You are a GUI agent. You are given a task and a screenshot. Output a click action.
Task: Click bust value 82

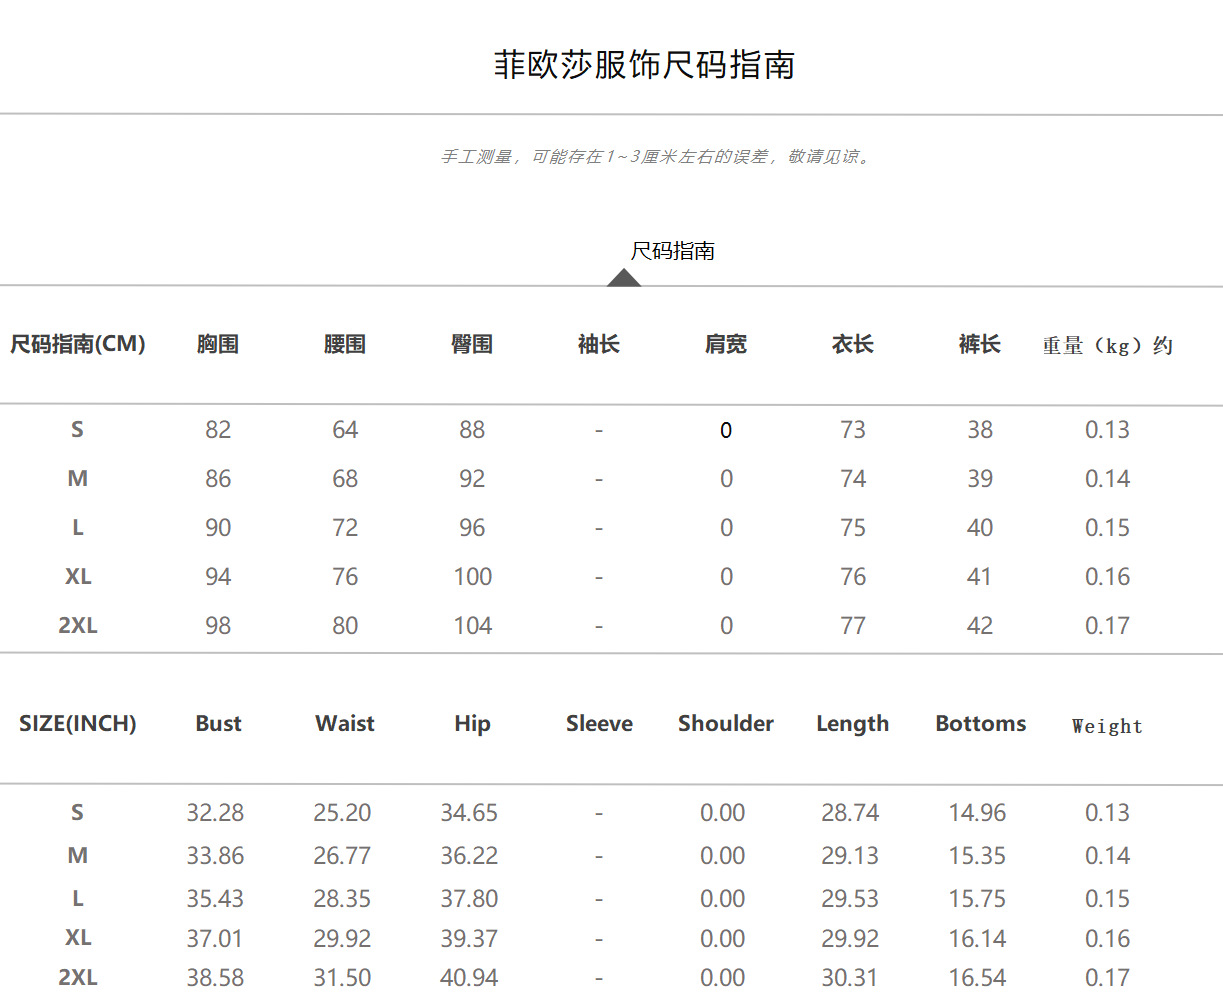[x=218, y=430]
